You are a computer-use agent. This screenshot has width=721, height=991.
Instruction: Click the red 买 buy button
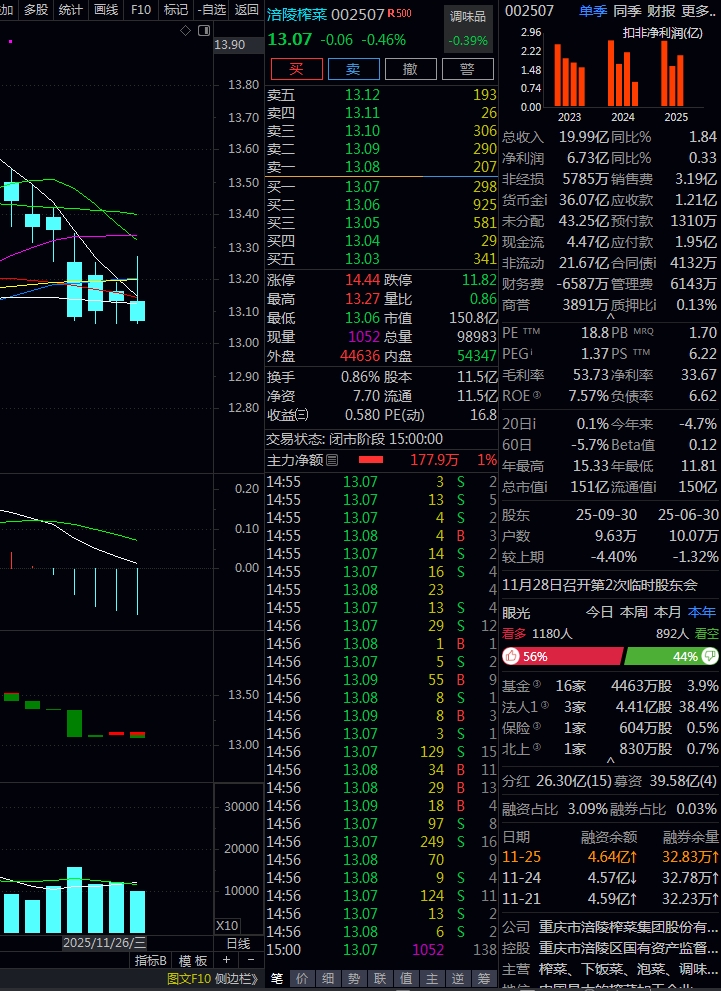tap(296, 69)
